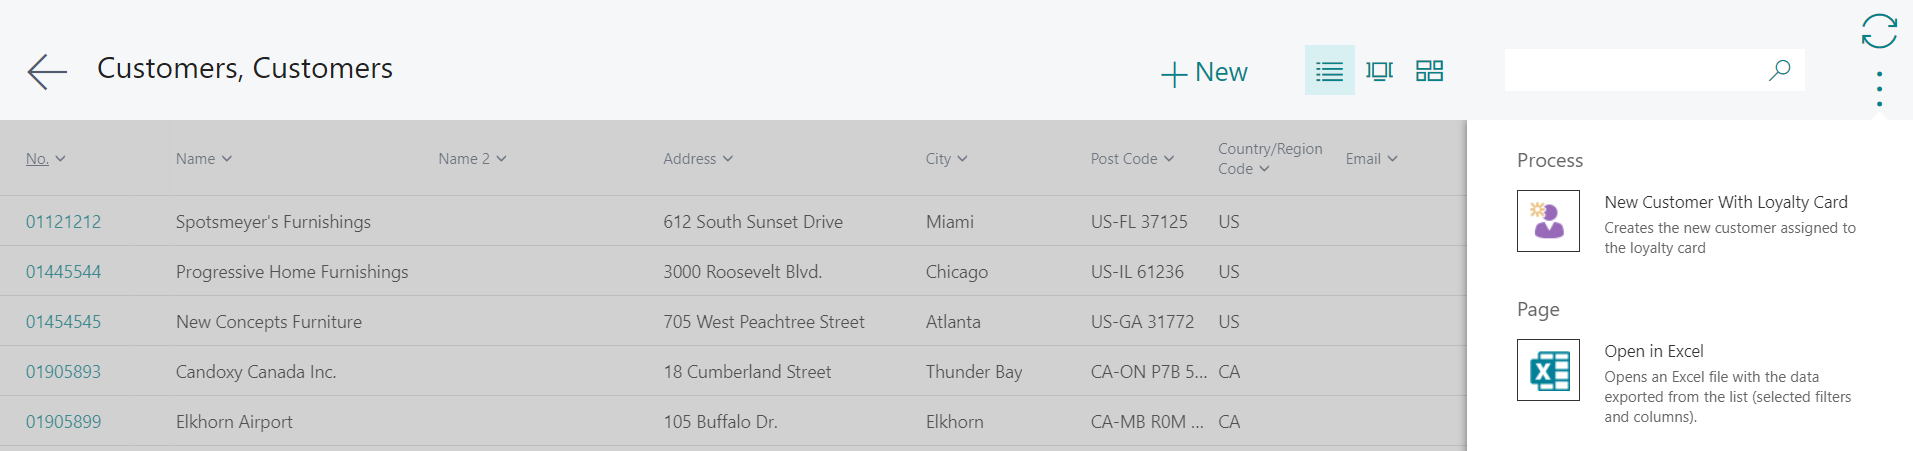Open the three-dot more options menu
This screenshot has height=451, width=1913.
point(1879,89)
